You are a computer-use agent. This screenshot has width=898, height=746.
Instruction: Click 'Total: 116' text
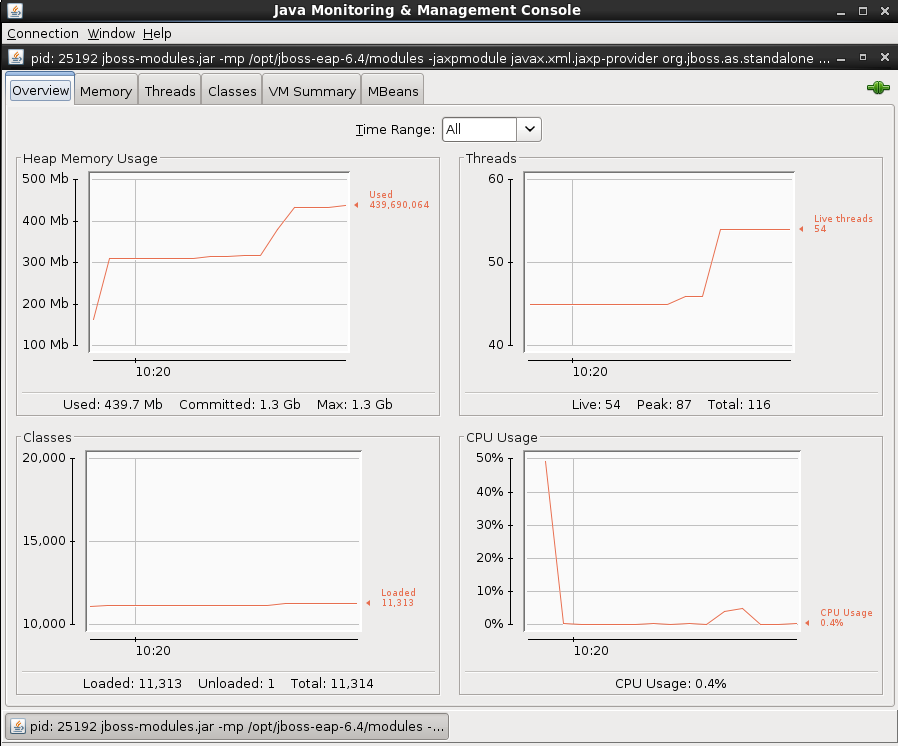739,404
